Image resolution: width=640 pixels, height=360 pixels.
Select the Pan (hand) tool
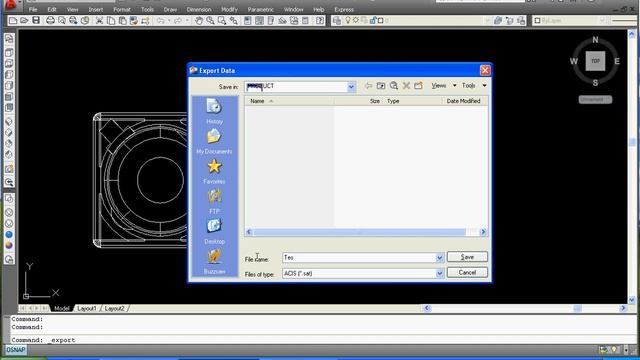199,20
